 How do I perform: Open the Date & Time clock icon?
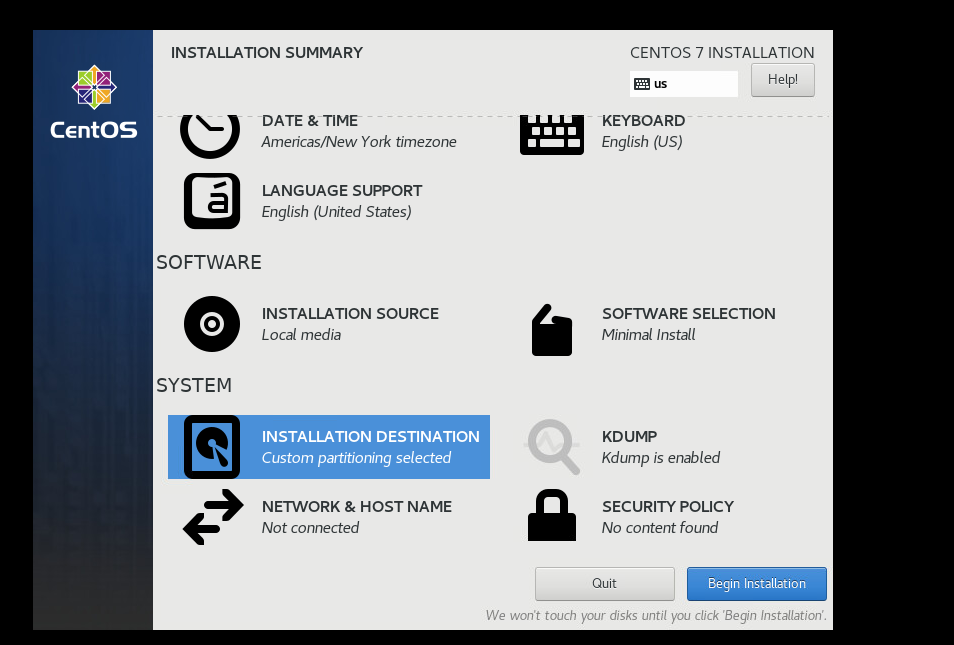[x=210, y=136]
